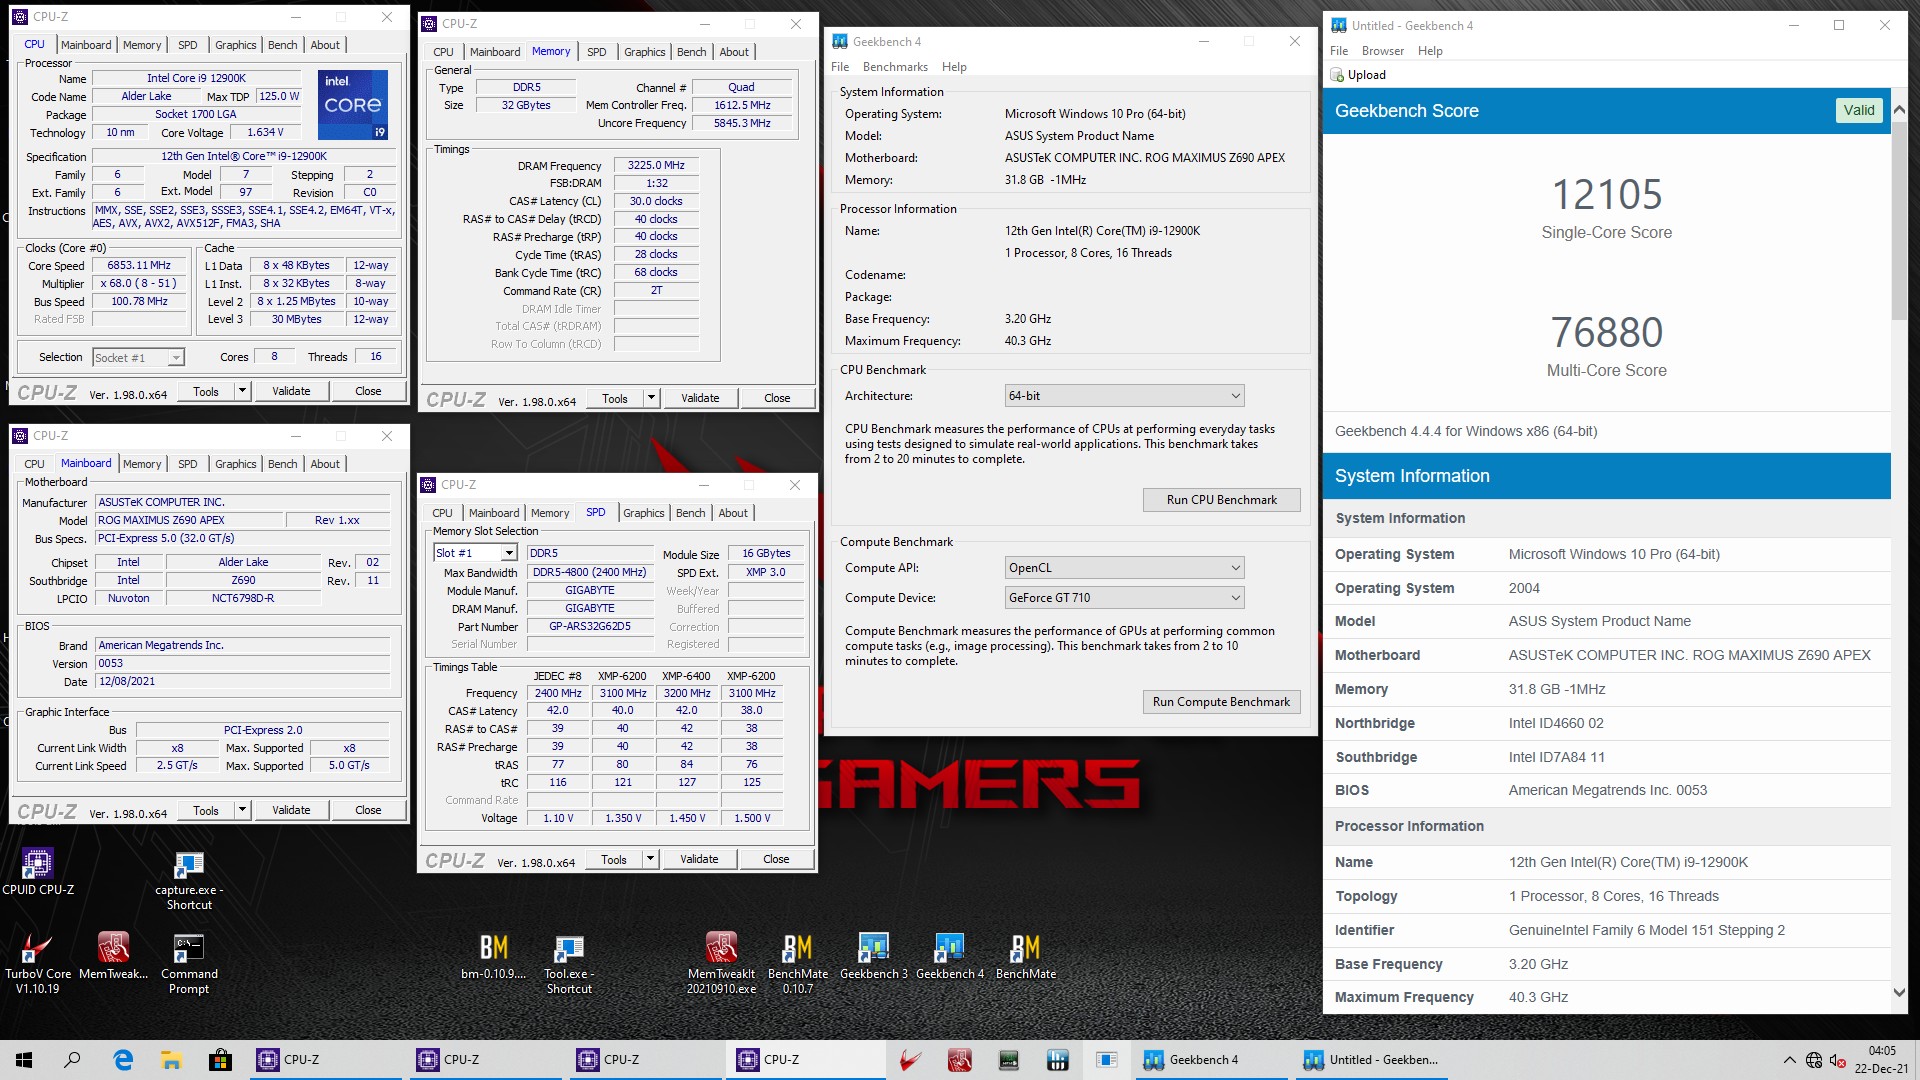Open Browser menu in Untitled Geekbench window
This screenshot has width=1920, height=1080.
1382,51
